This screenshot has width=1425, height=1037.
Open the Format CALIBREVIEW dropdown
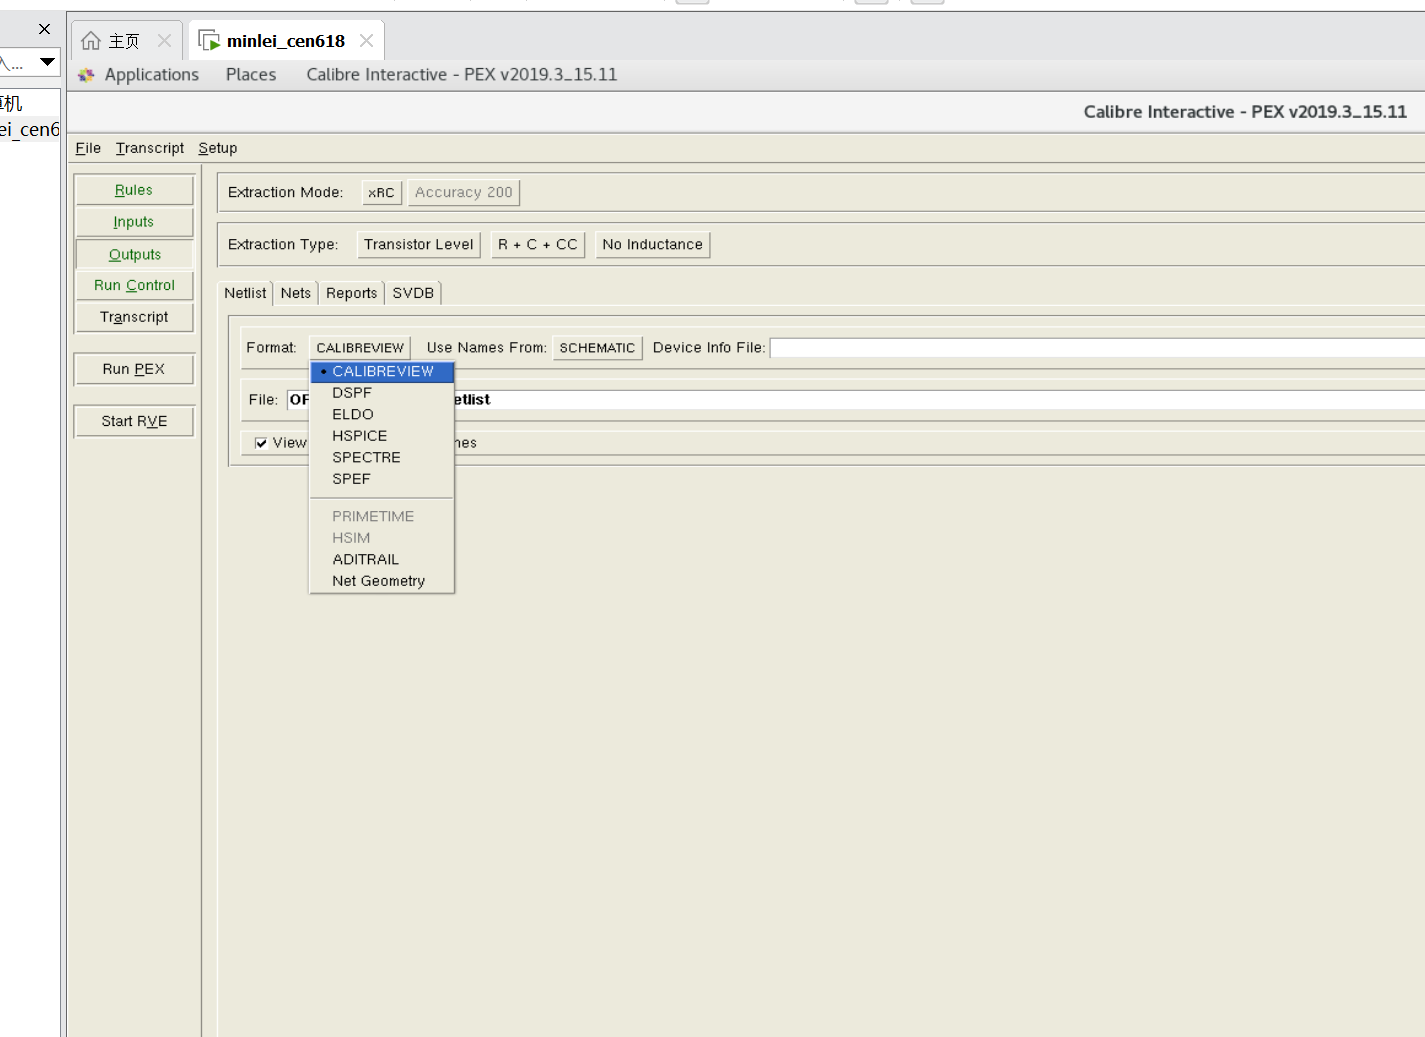[x=360, y=348]
